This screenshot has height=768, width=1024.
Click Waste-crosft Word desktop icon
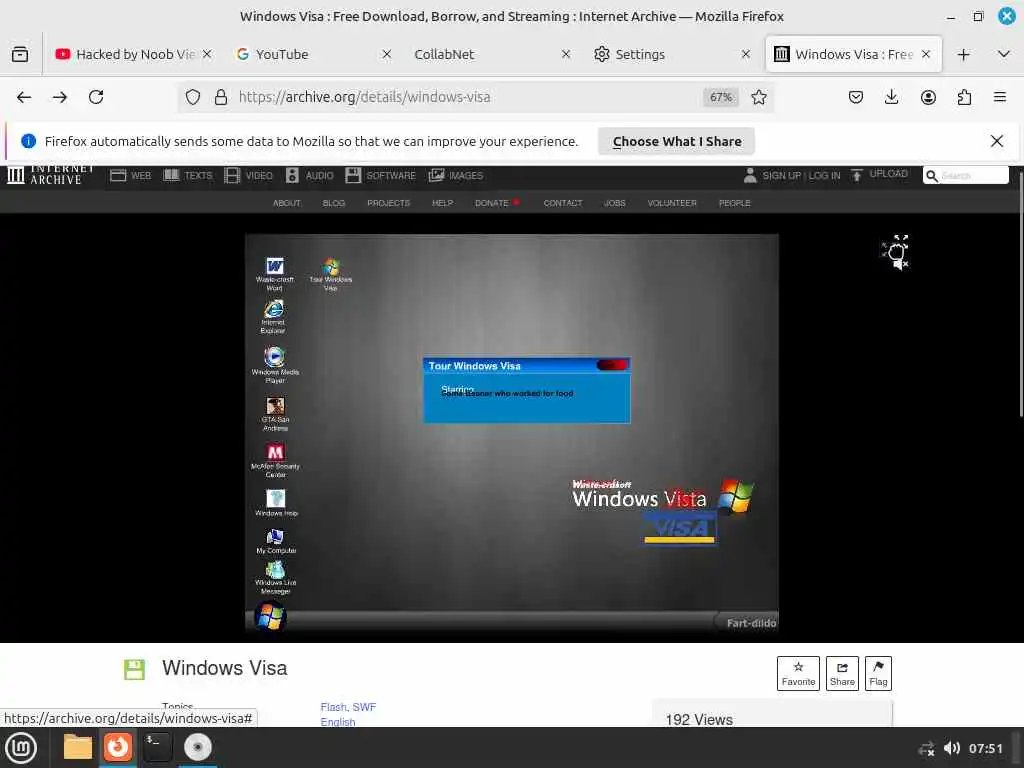pos(275,274)
